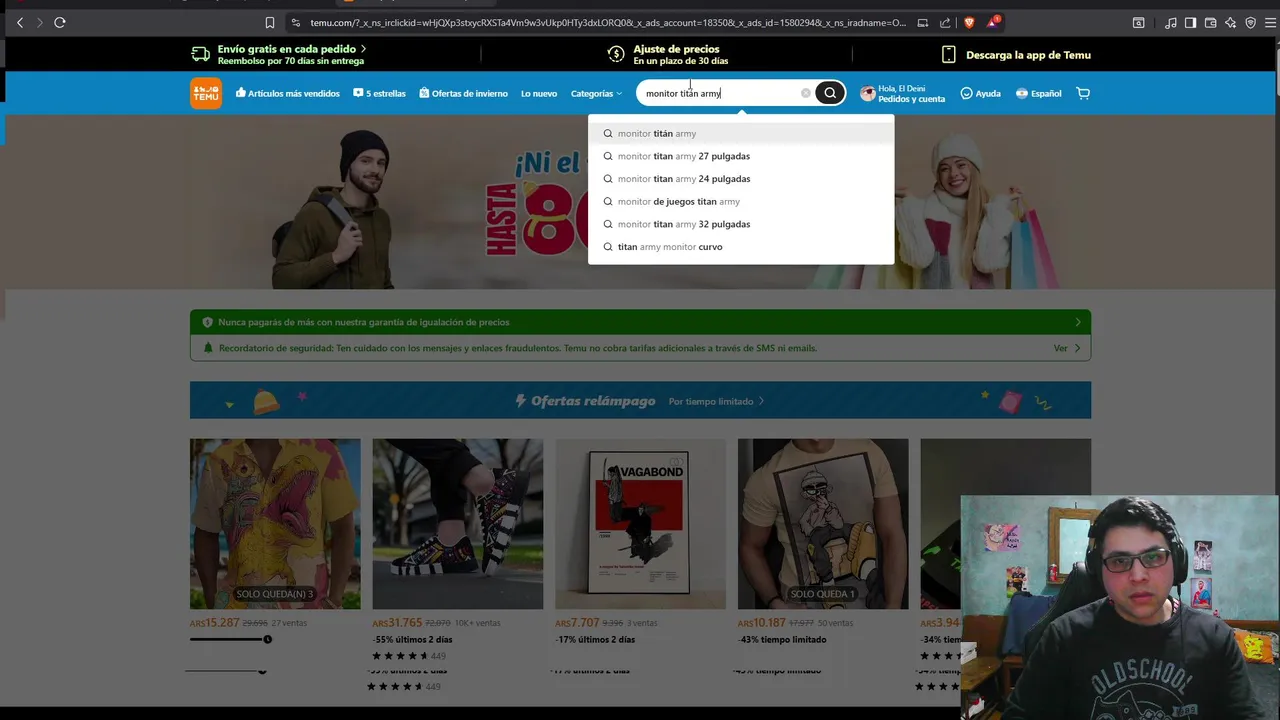Image resolution: width=1280 pixels, height=720 pixels.
Task: Open 'Ofertas relámpago' heading
Action: tap(585, 401)
